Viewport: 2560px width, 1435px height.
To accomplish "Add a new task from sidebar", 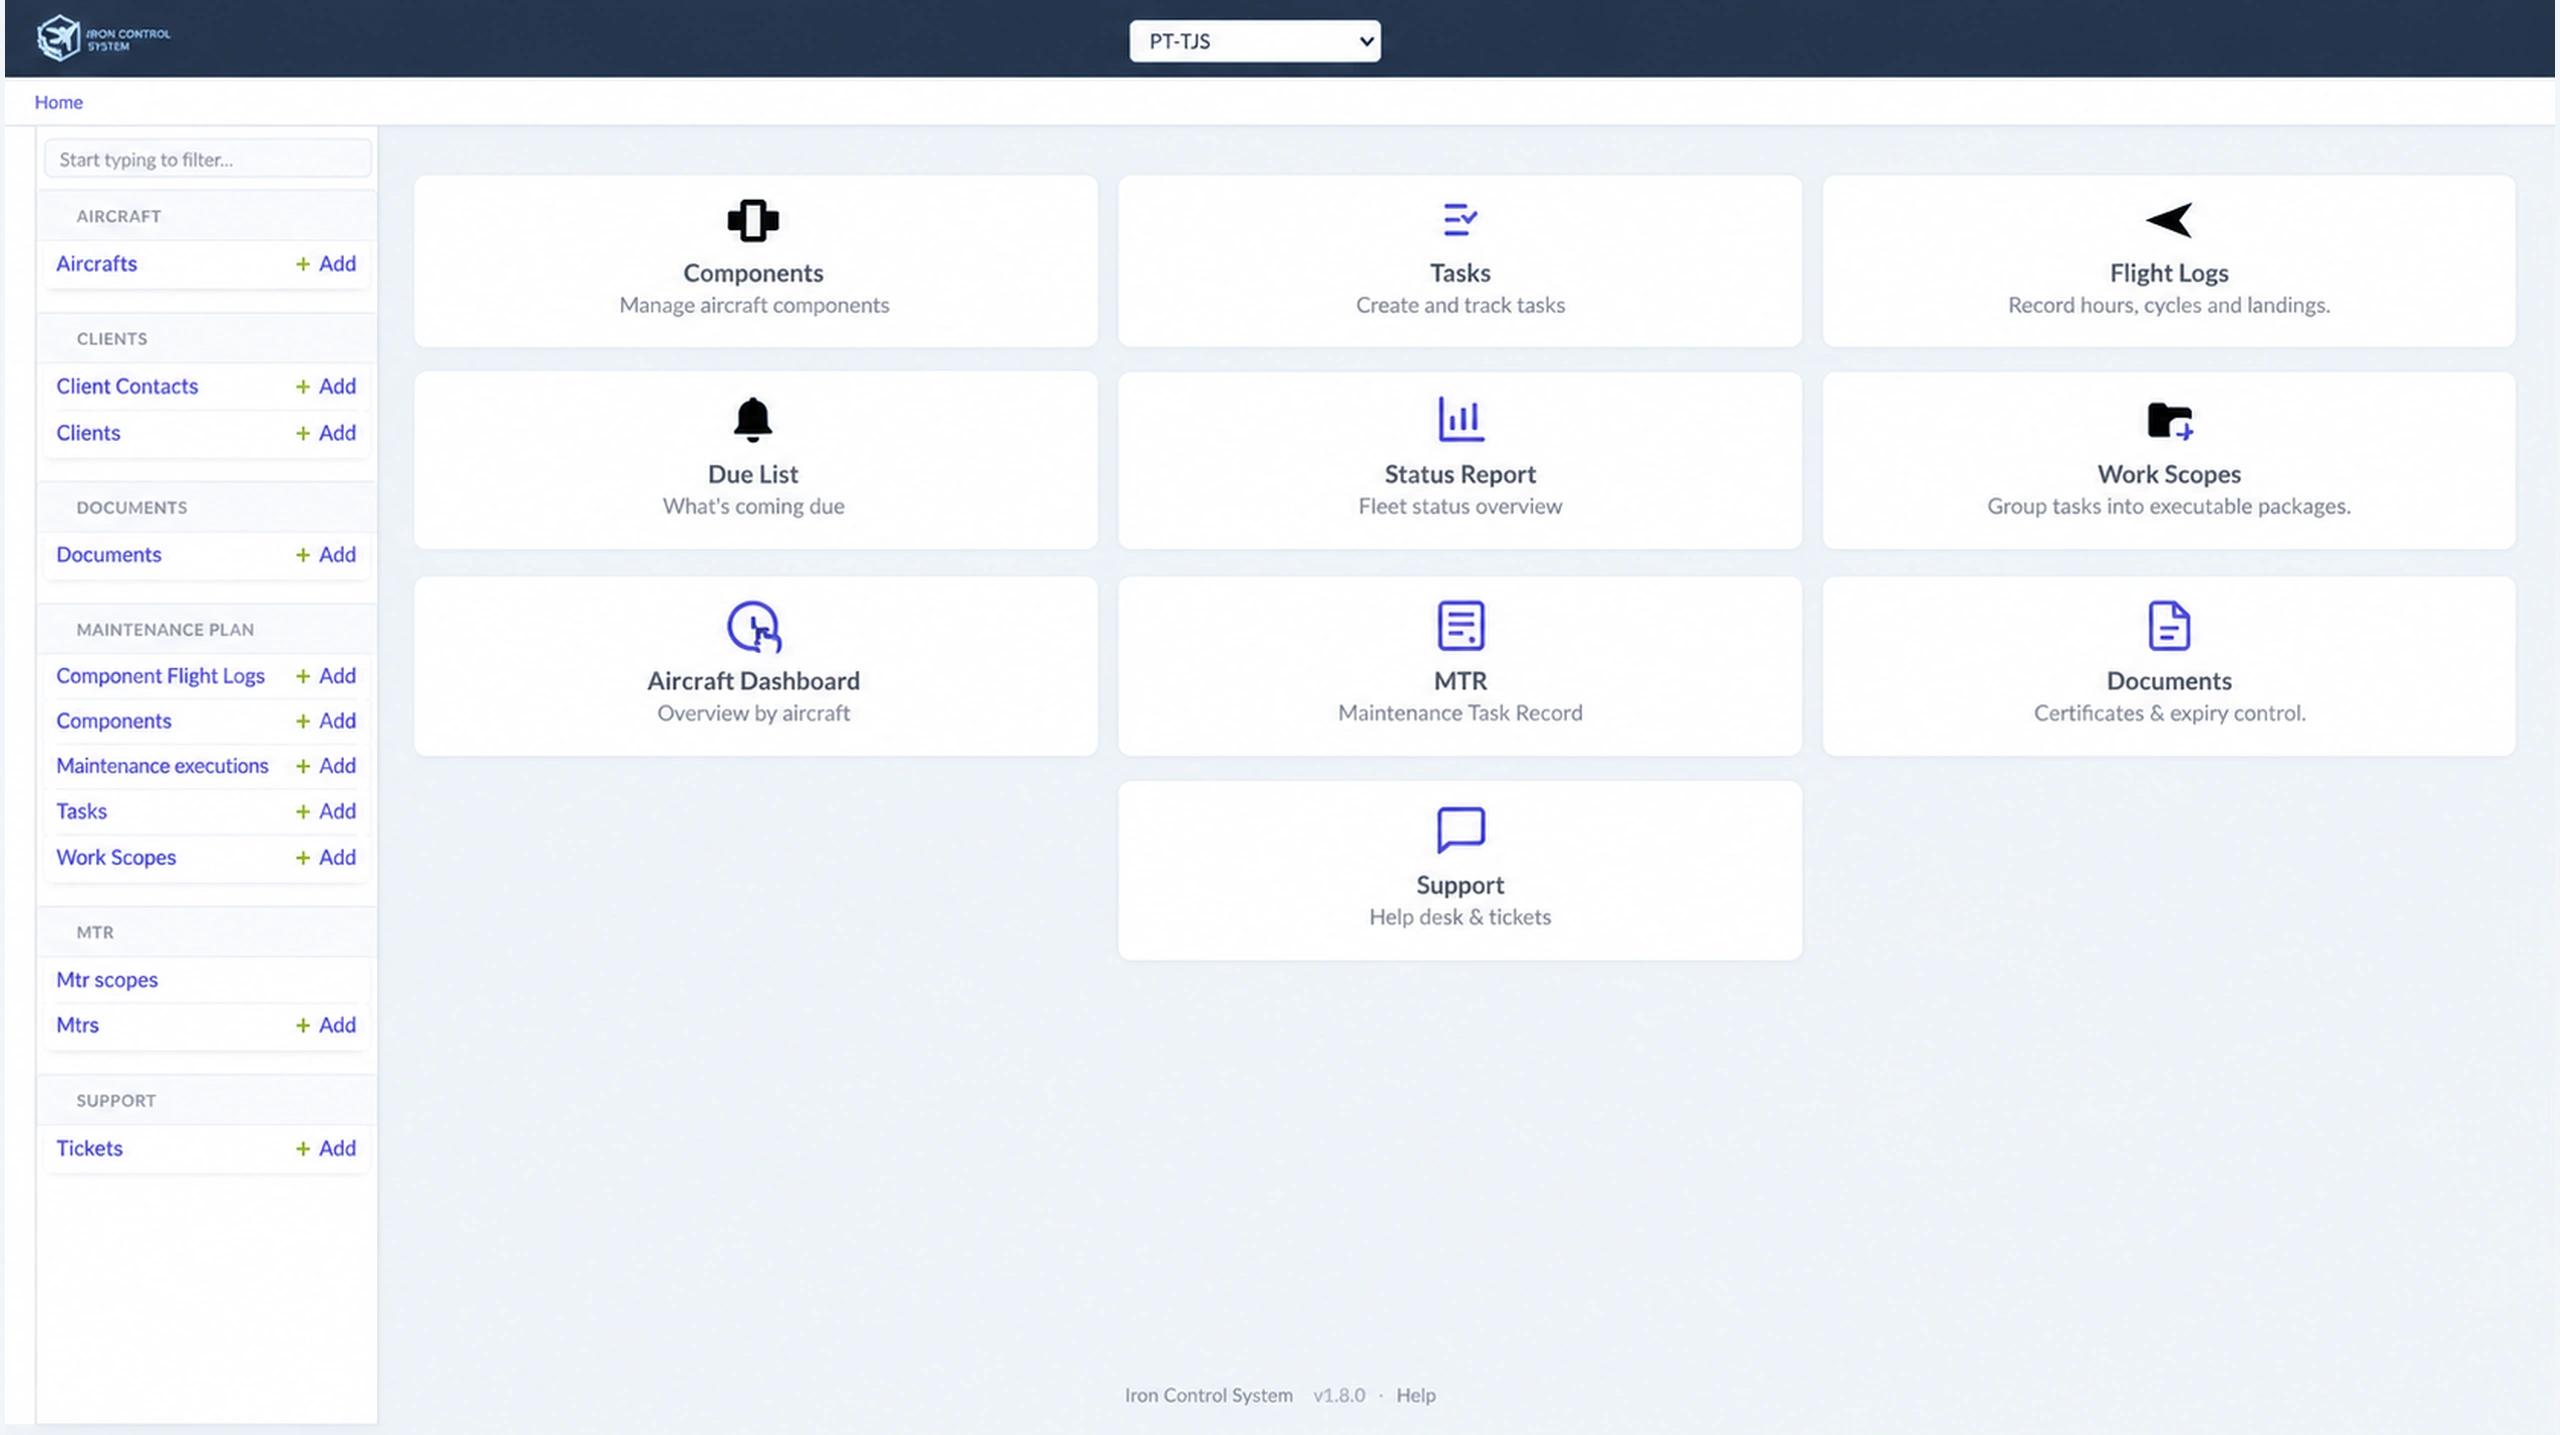I will pos(325,811).
